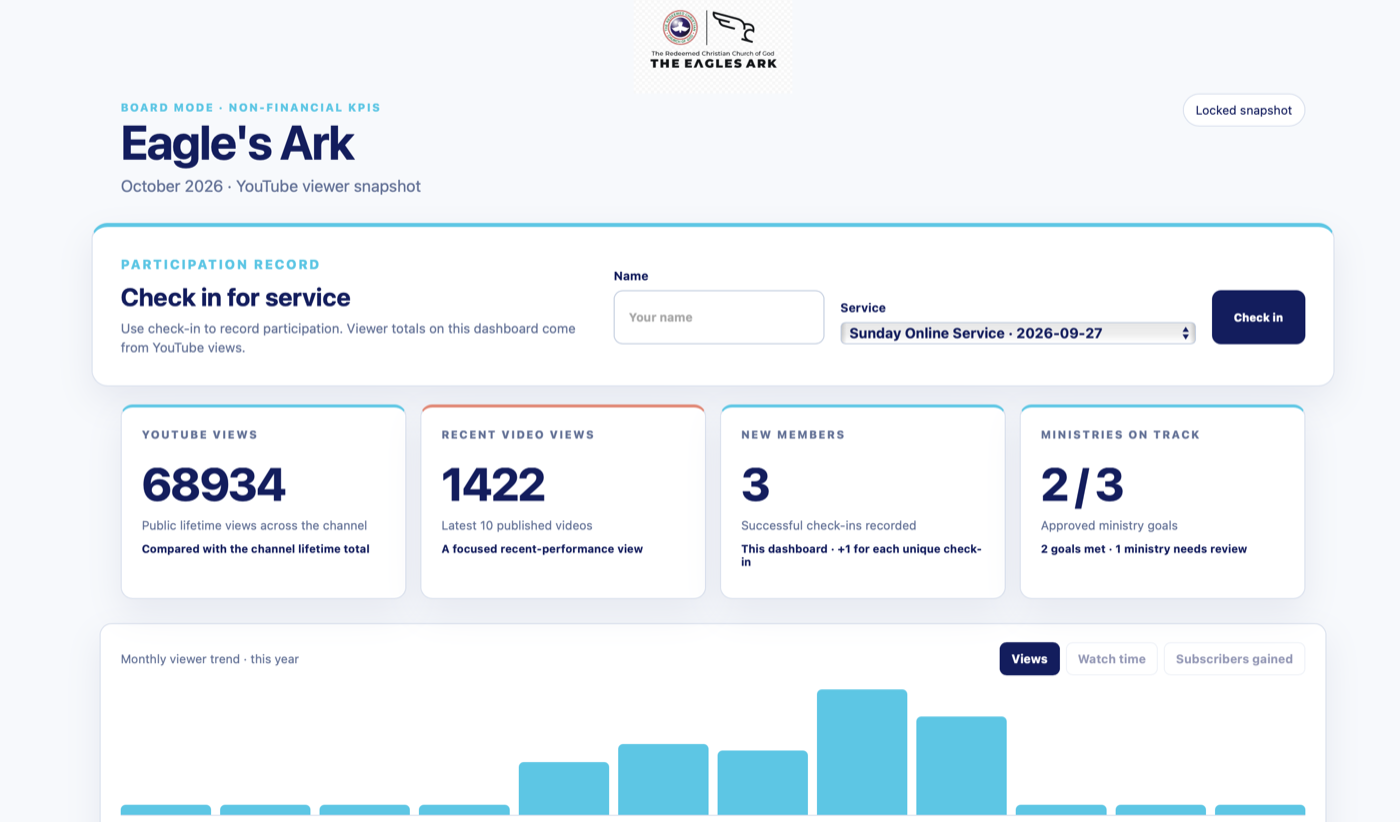Click the Approved ministry goals text

tap(1109, 525)
